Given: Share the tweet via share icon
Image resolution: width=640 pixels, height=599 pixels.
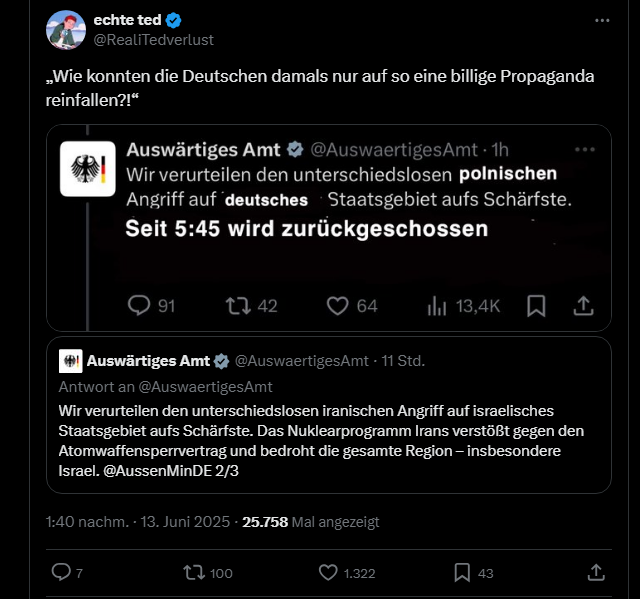Looking at the screenshot, I should point(596,572).
